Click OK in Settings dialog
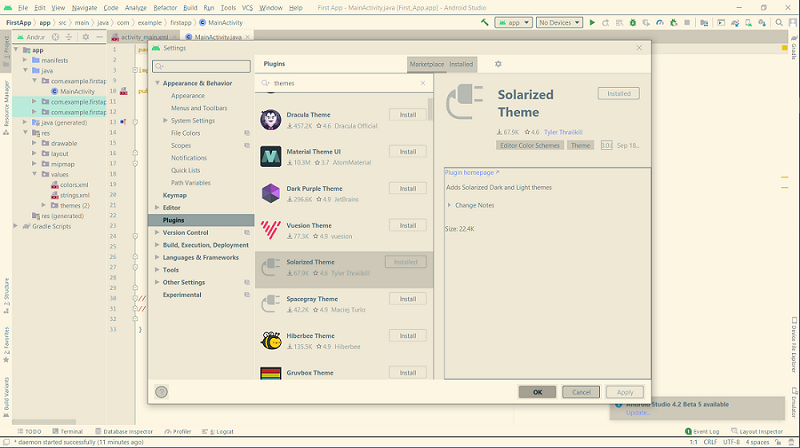Viewport: 800px width, 448px height. click(537, 392)
